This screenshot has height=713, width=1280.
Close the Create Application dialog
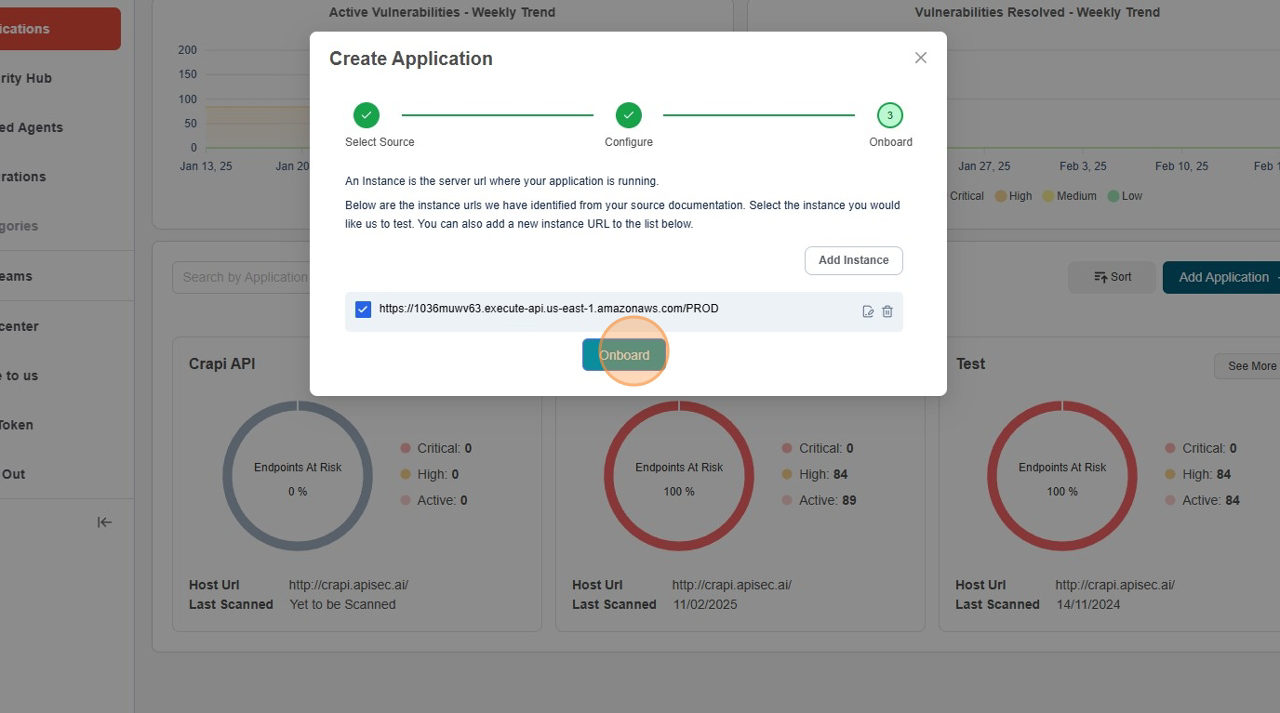point(920,58)
